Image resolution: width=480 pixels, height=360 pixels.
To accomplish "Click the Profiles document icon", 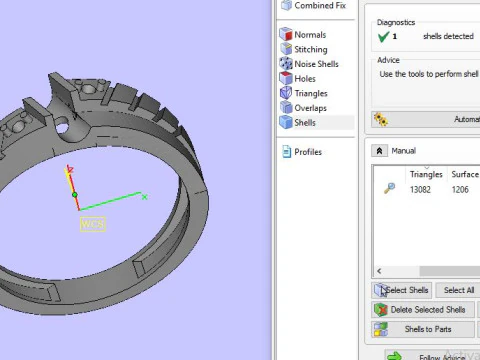I will [286, 151].
